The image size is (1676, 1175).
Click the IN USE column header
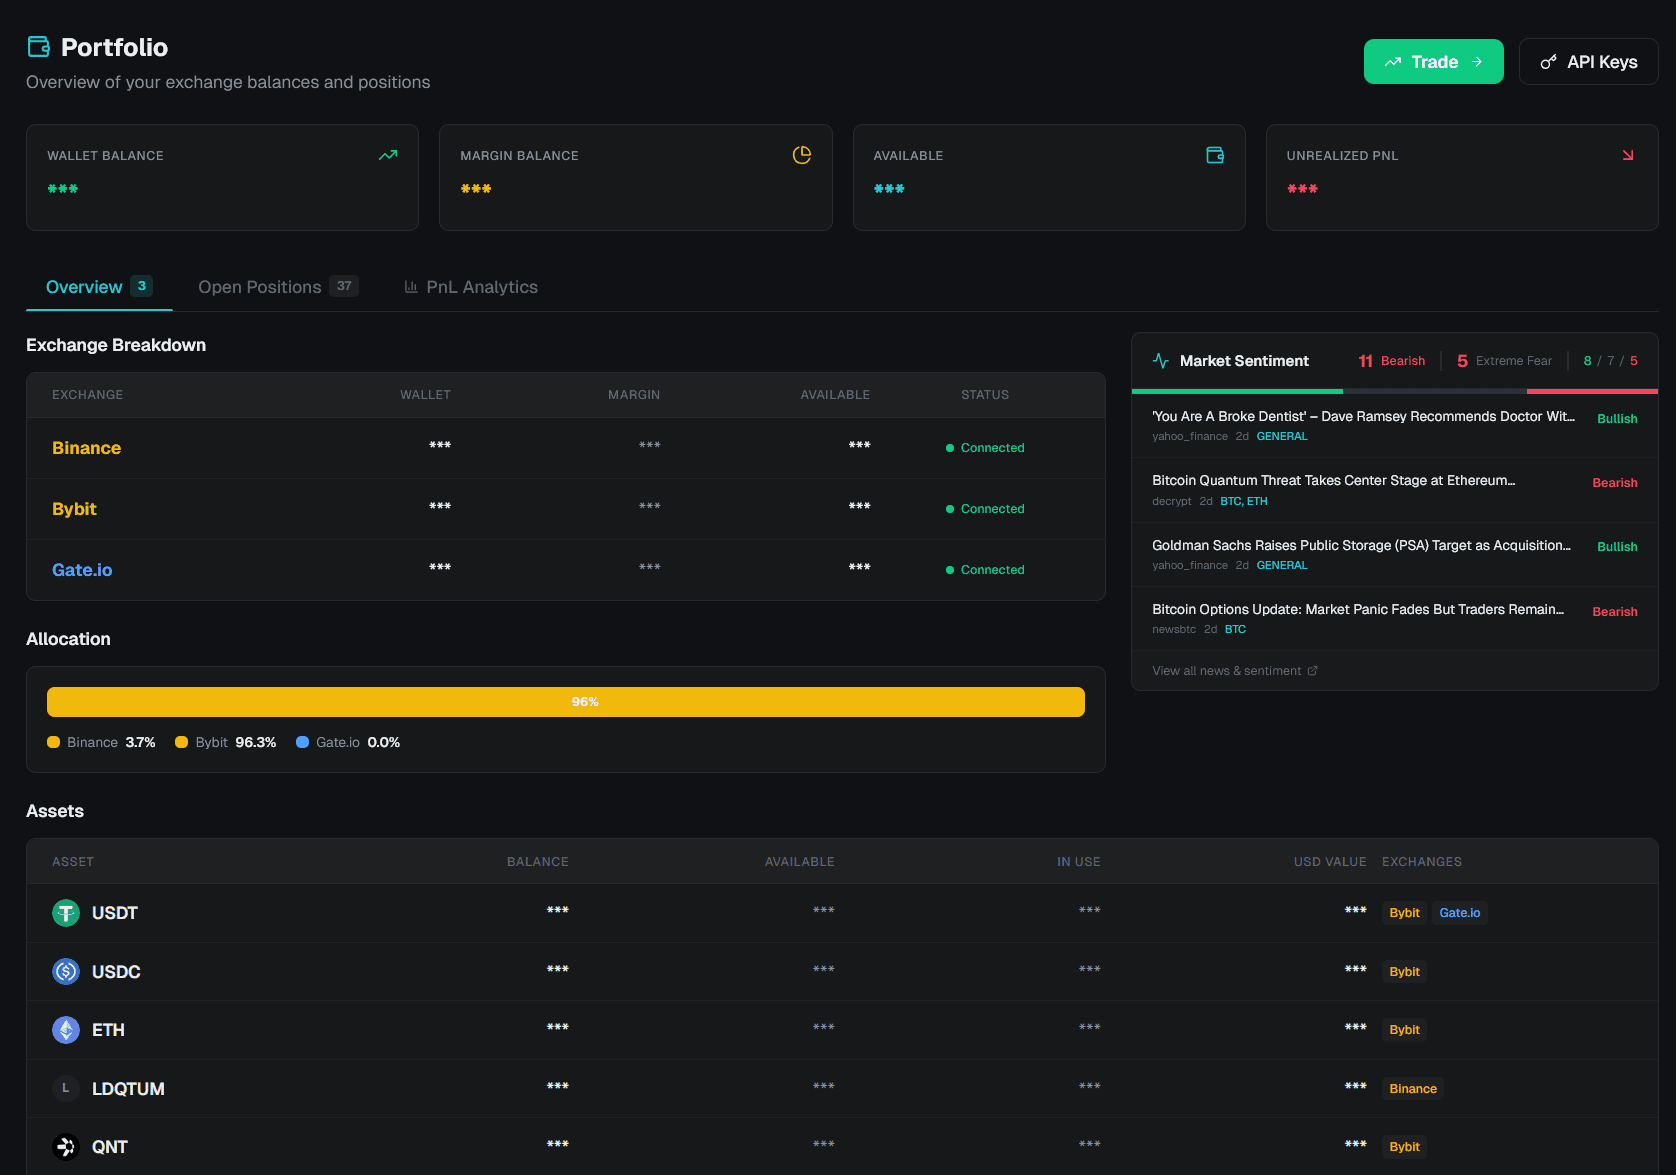[x=1079, y=862]
